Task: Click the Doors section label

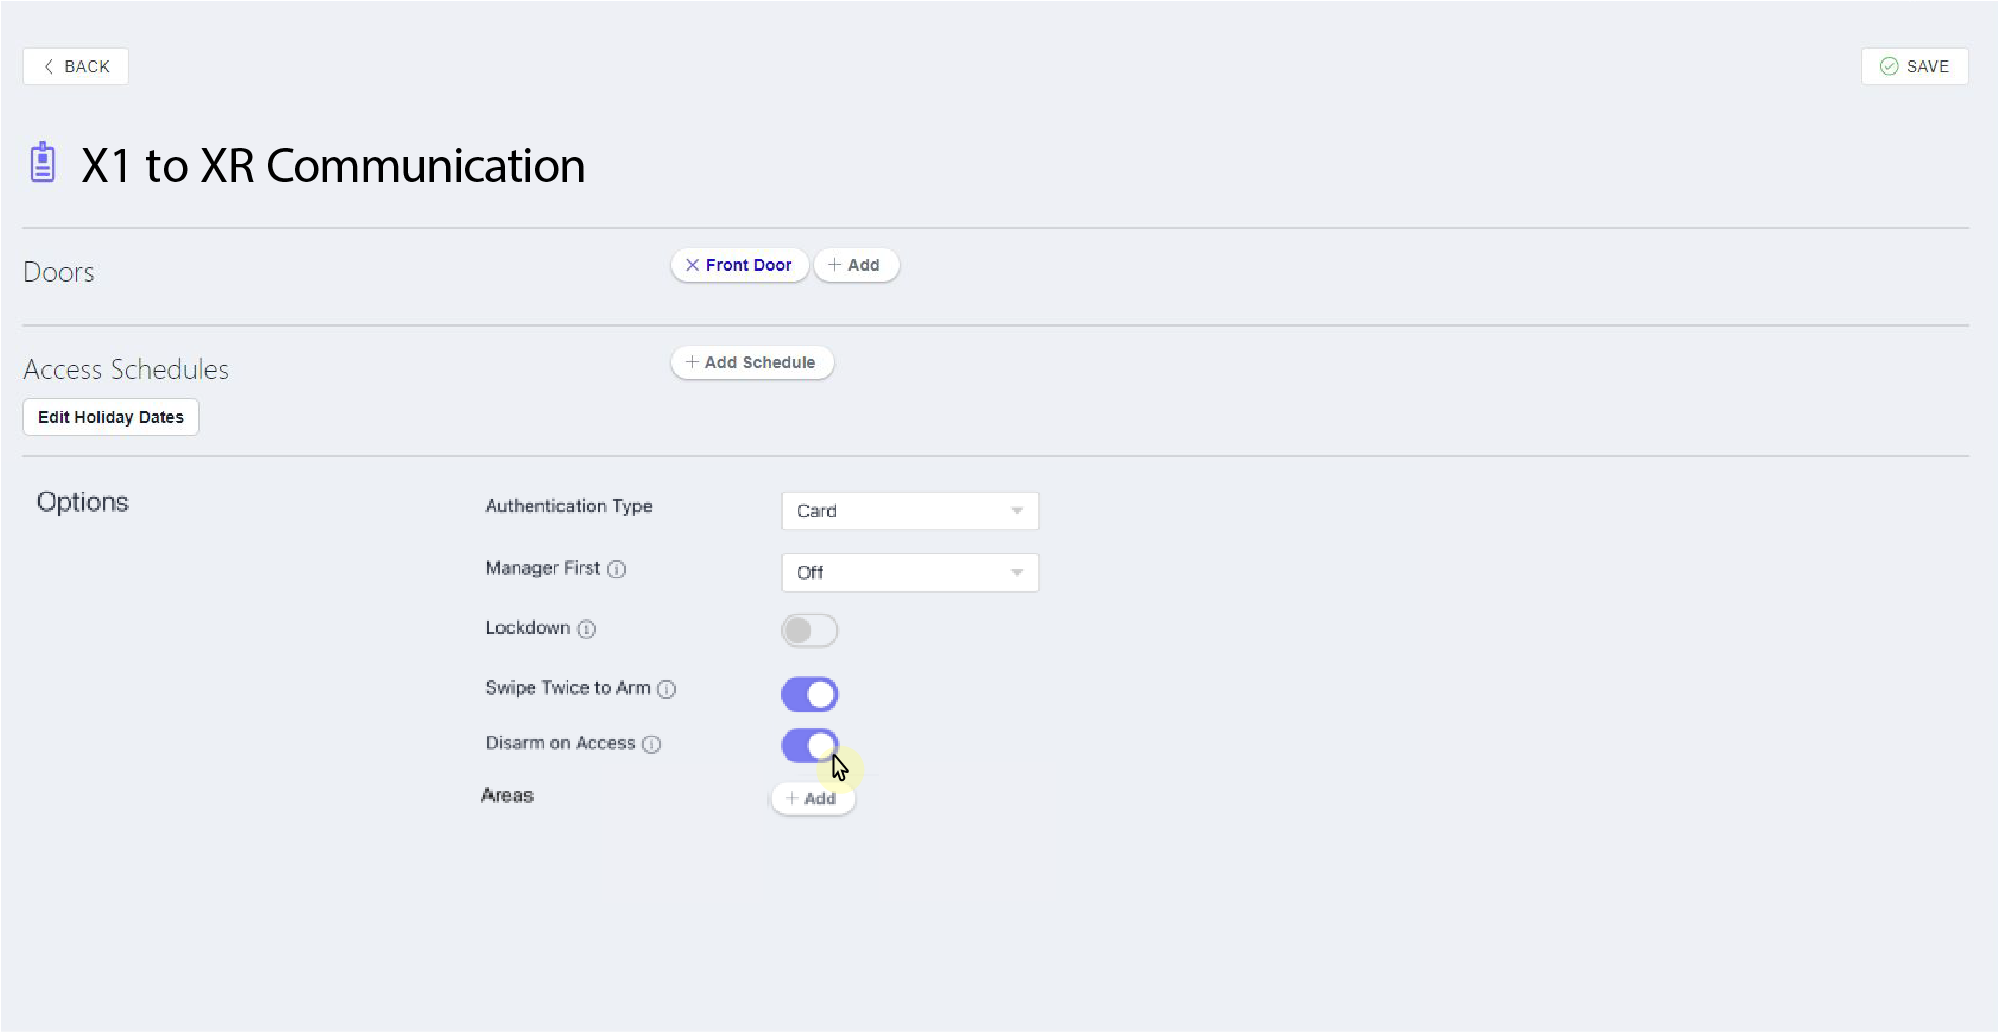Action: coord(59,272)
